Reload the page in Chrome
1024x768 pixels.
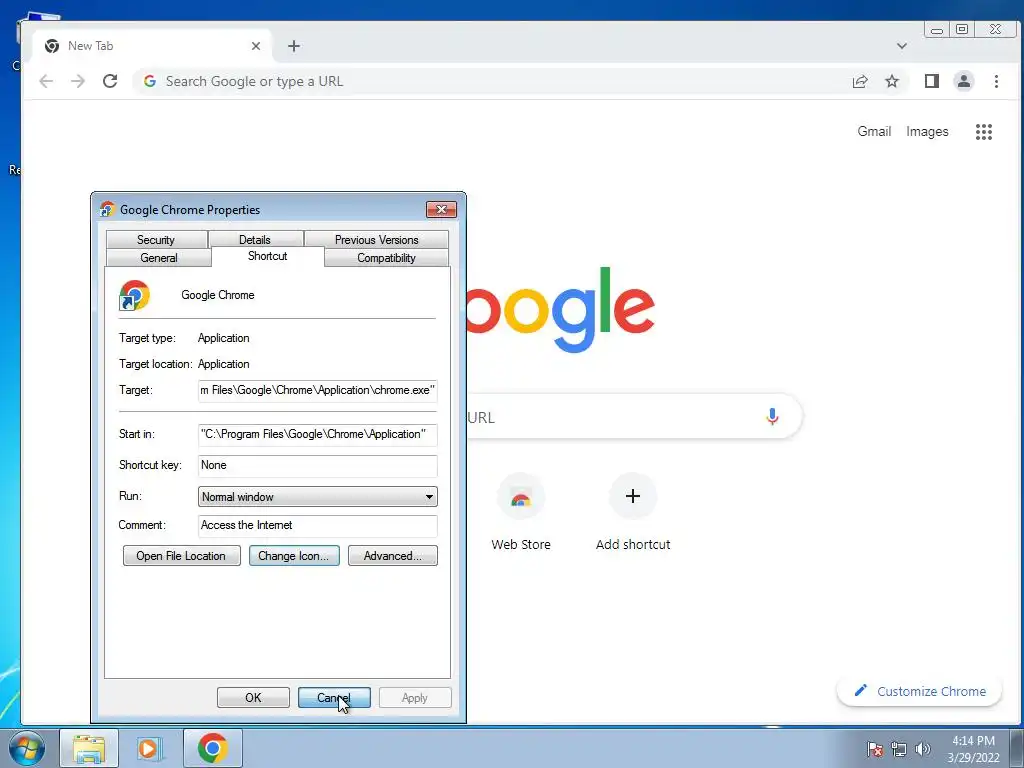110,81
